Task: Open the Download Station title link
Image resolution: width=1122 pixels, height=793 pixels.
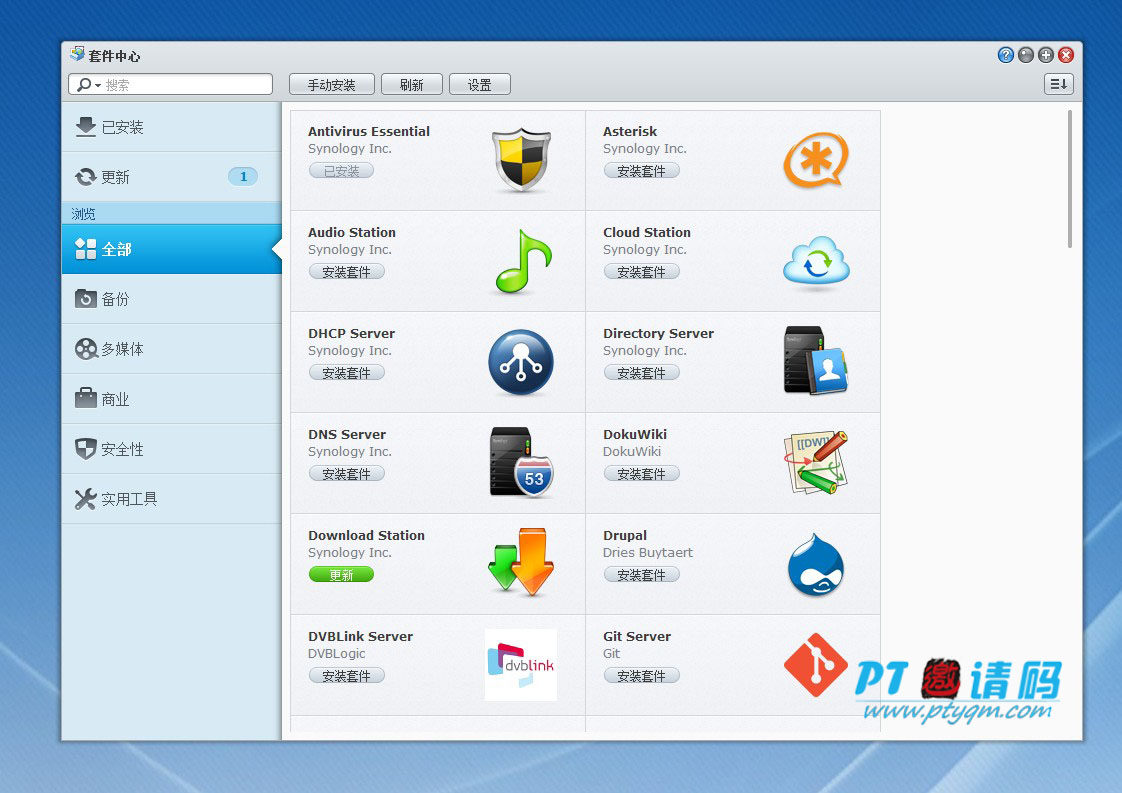Action: 366,535
